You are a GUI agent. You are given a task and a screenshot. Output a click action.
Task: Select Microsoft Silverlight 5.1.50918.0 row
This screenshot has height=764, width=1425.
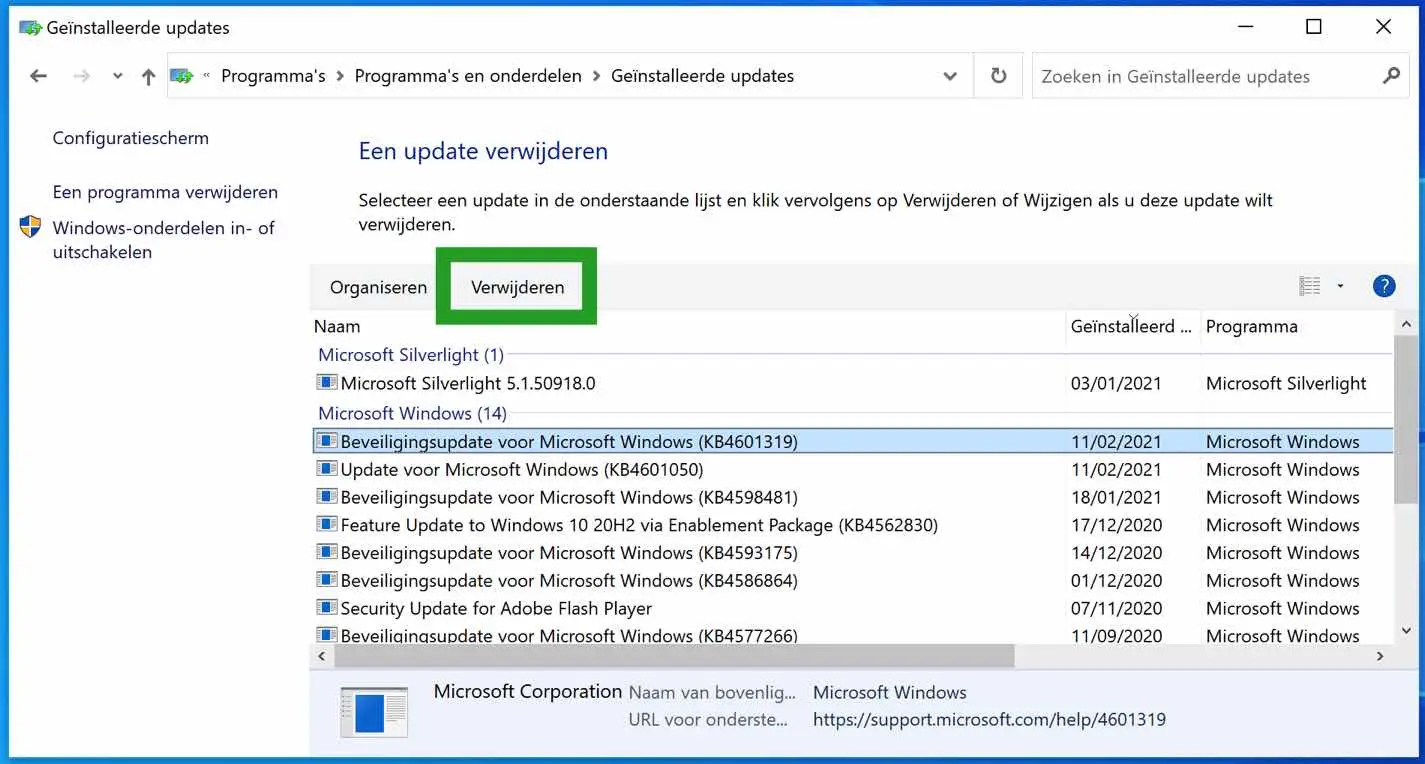pyautogui.click(x=852, y=383)
